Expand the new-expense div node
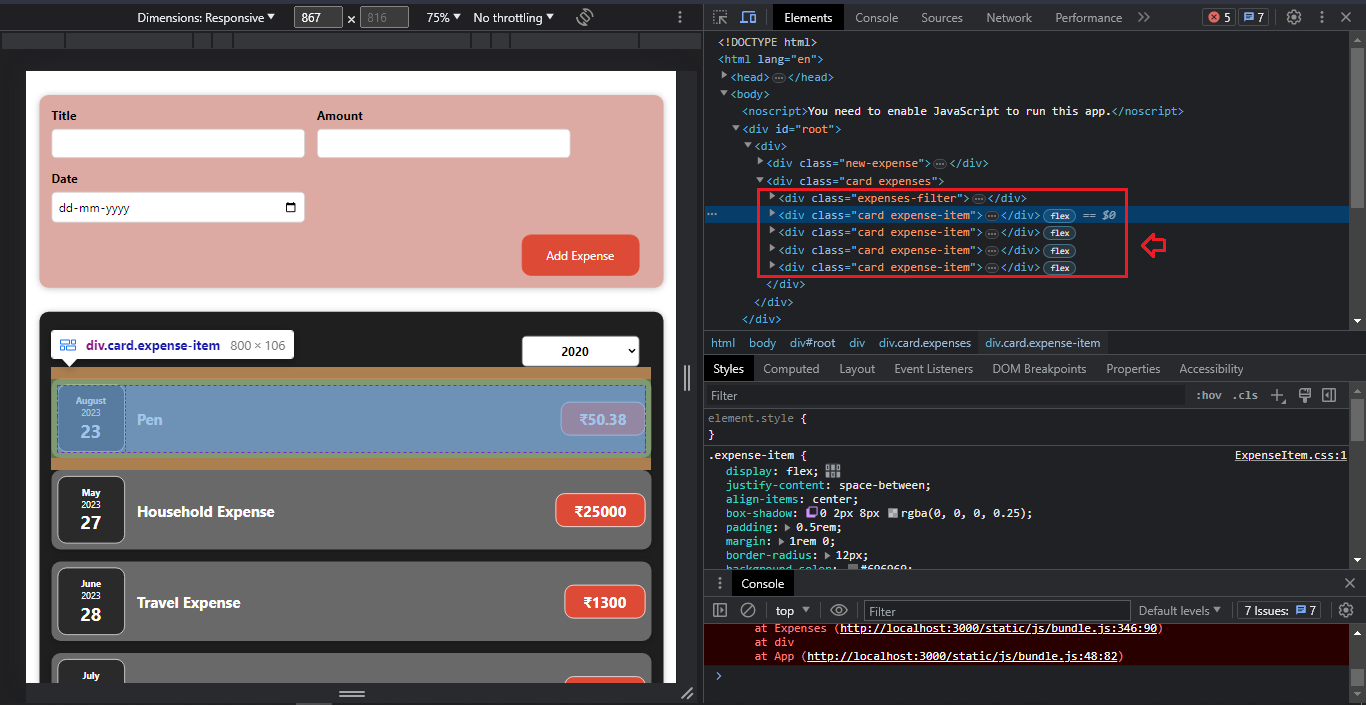 click(760, 162)
